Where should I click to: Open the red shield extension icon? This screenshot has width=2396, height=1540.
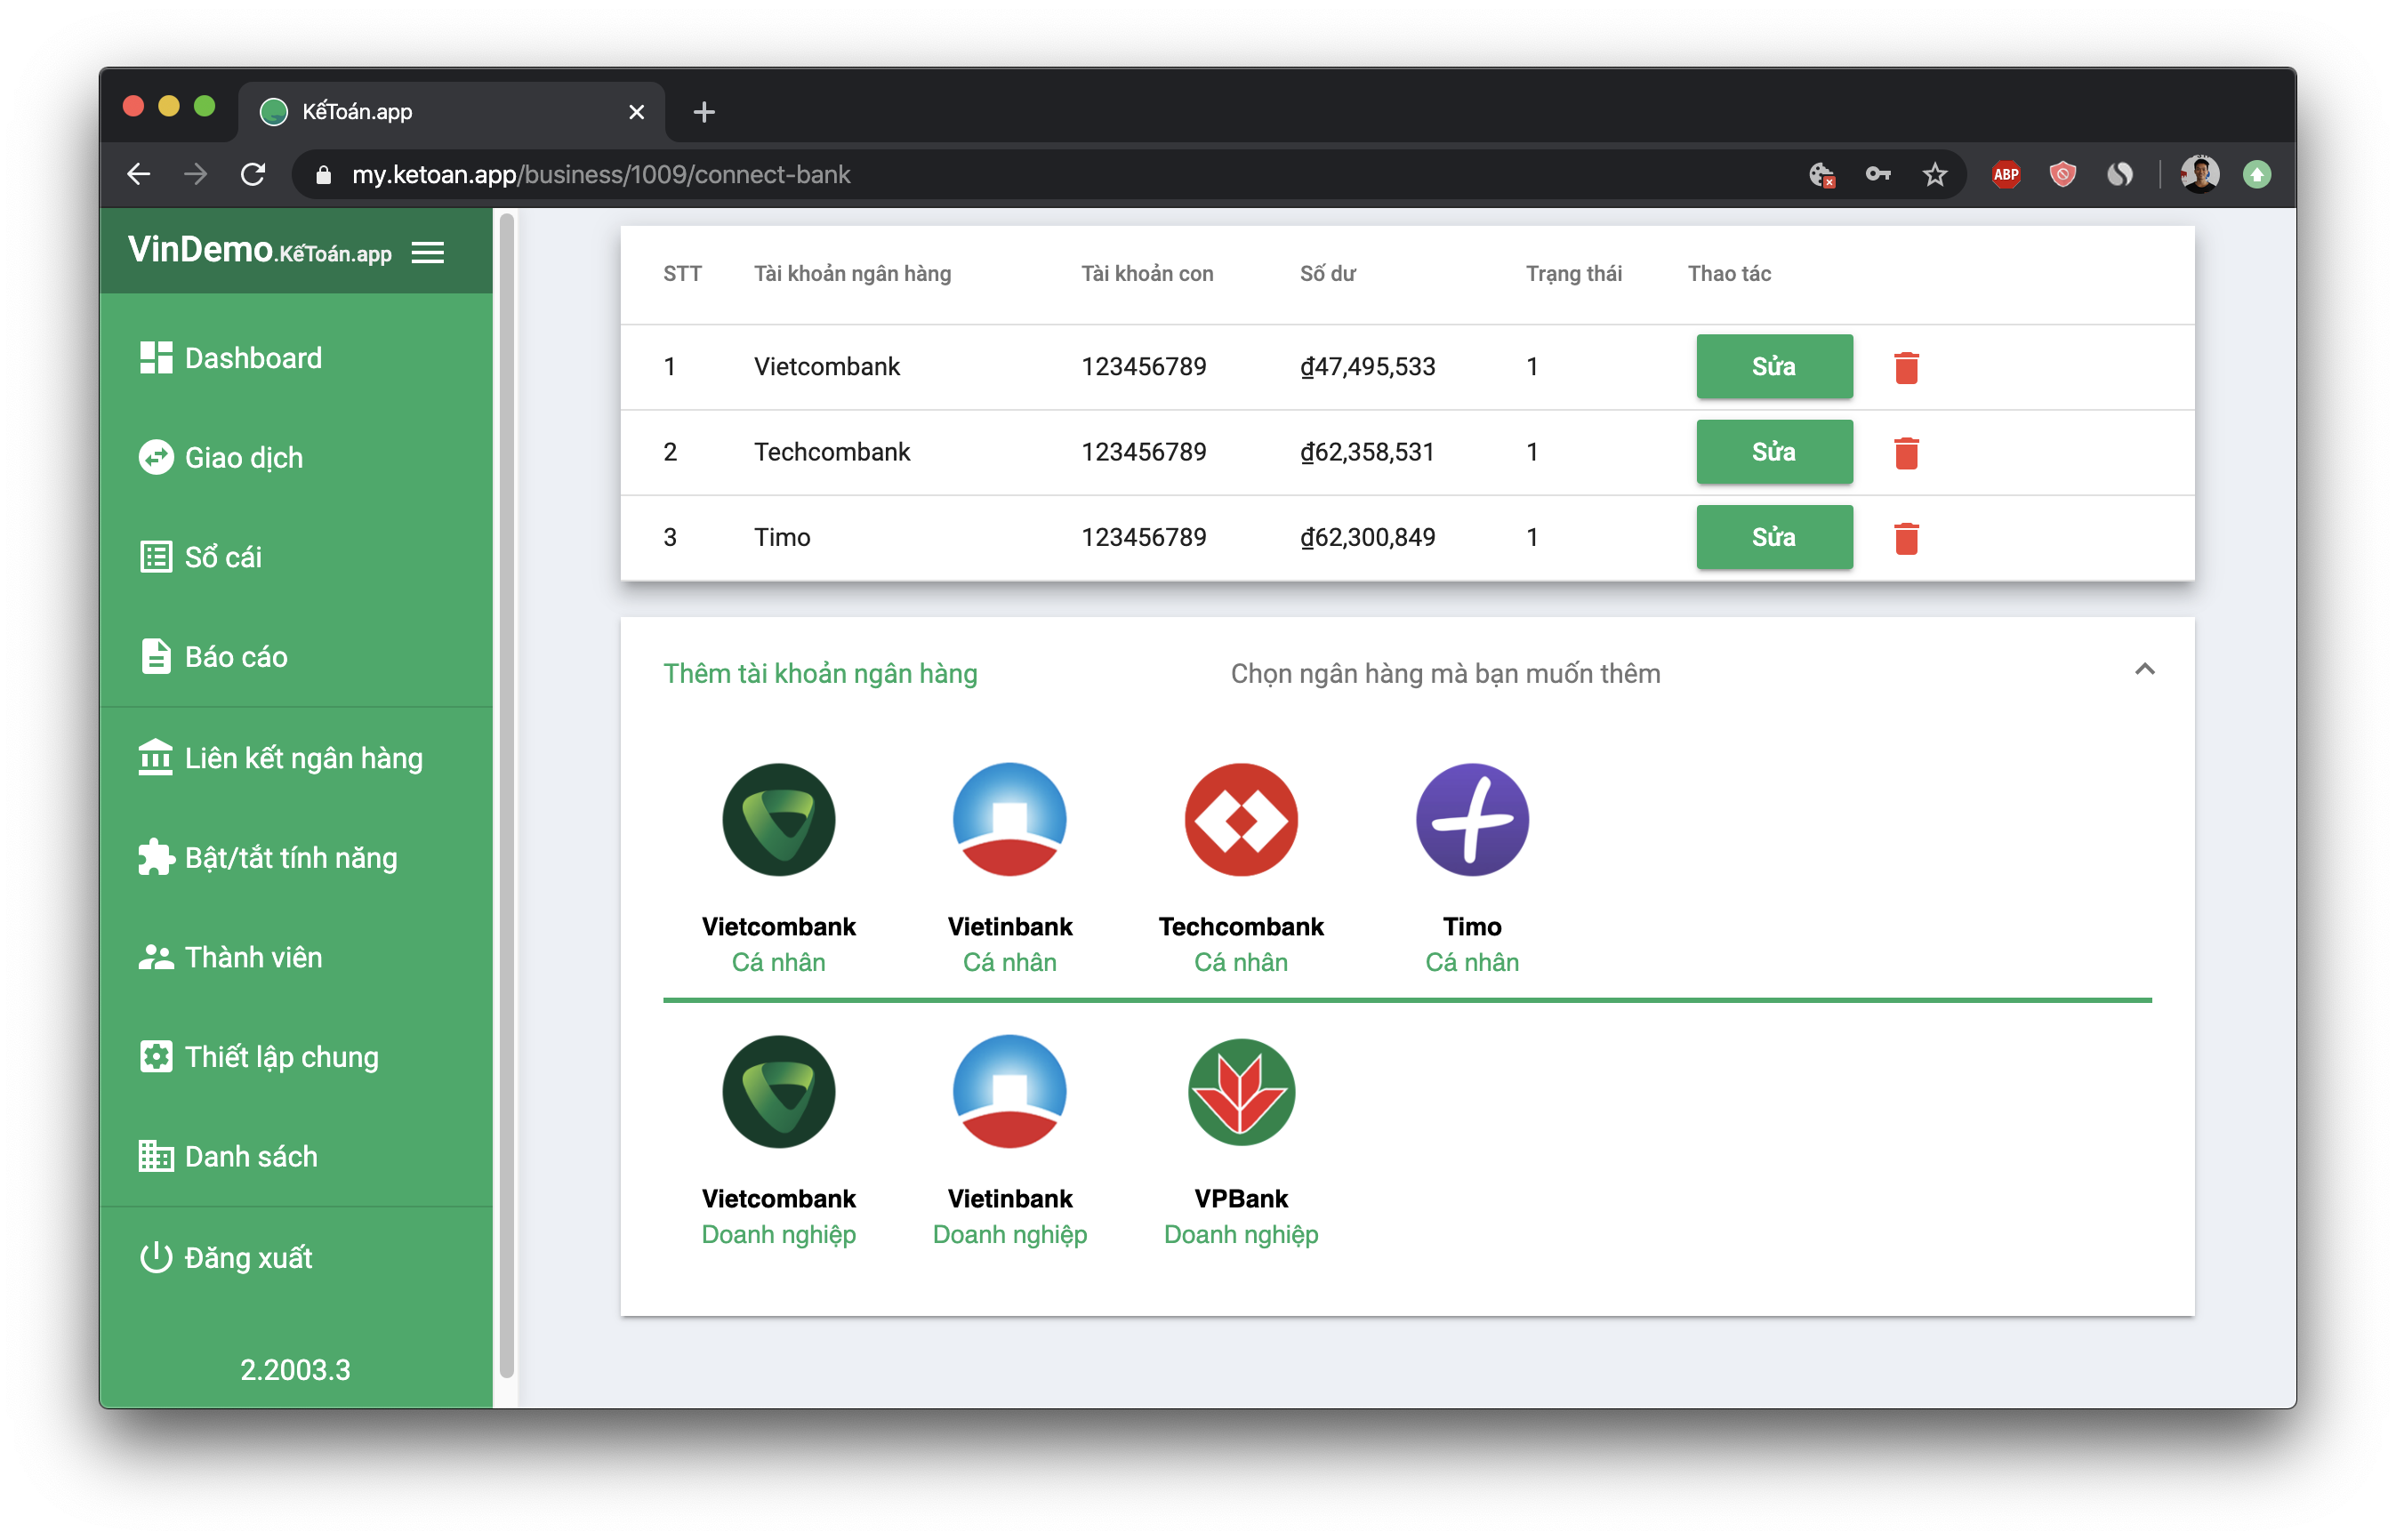click(x=2062, y=175)
